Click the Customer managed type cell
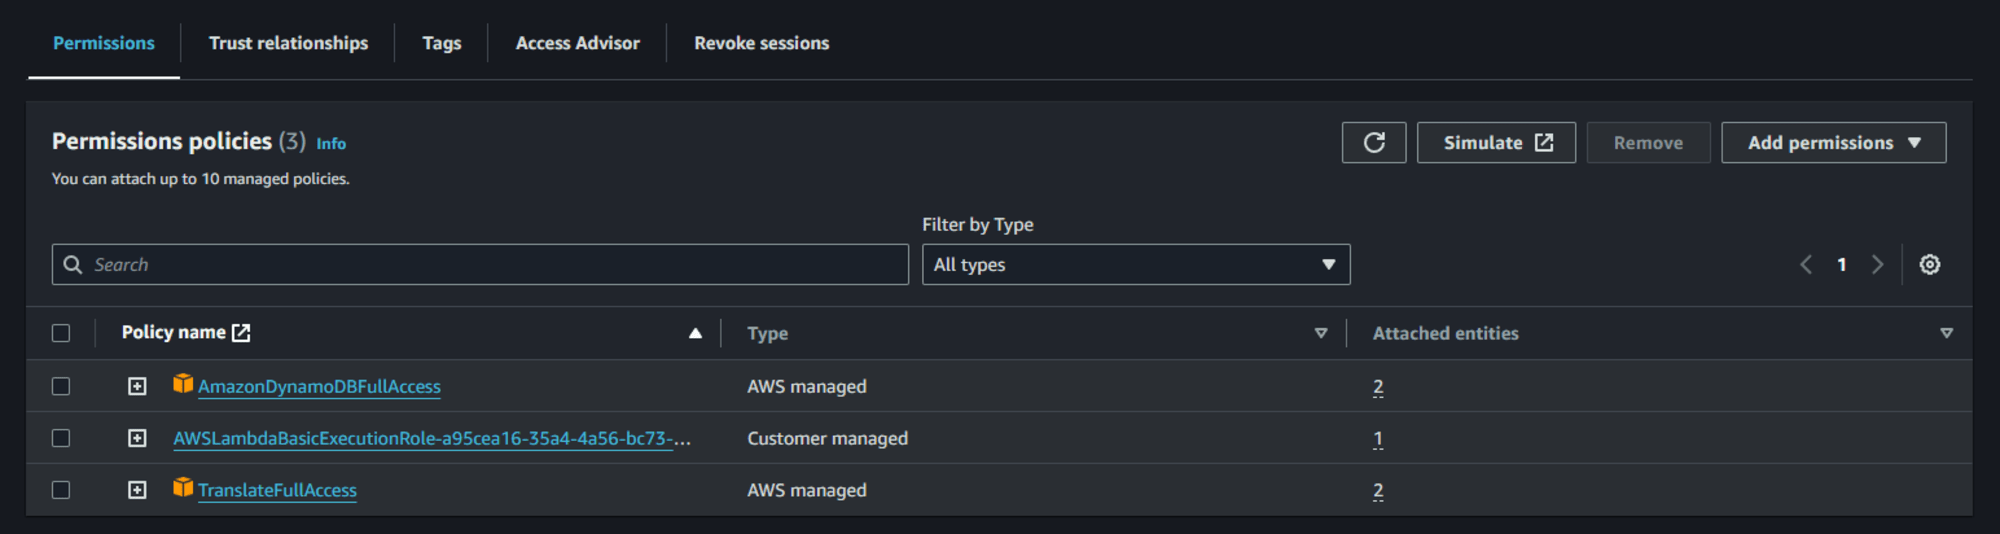 pos(827,438)
